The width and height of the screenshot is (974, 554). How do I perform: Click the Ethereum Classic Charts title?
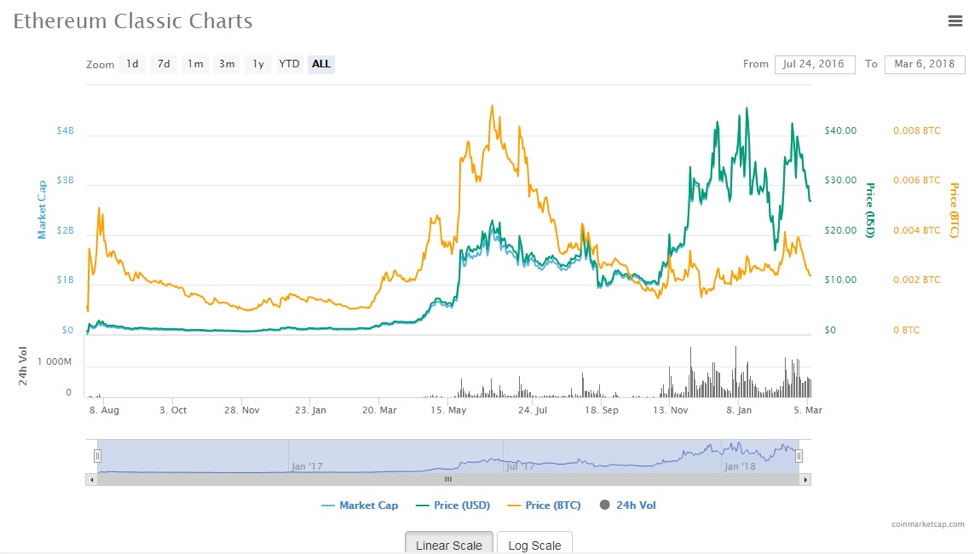coord(133,21)
